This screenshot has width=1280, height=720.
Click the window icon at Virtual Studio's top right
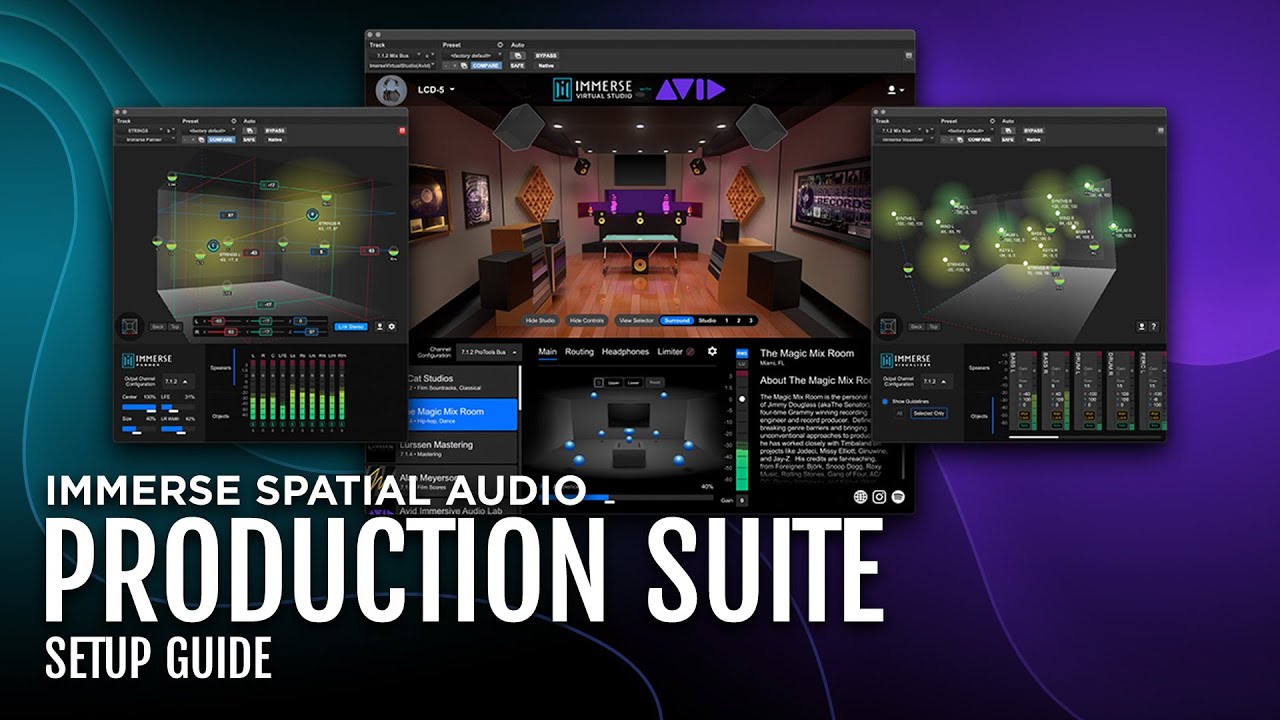click(909, 55)
